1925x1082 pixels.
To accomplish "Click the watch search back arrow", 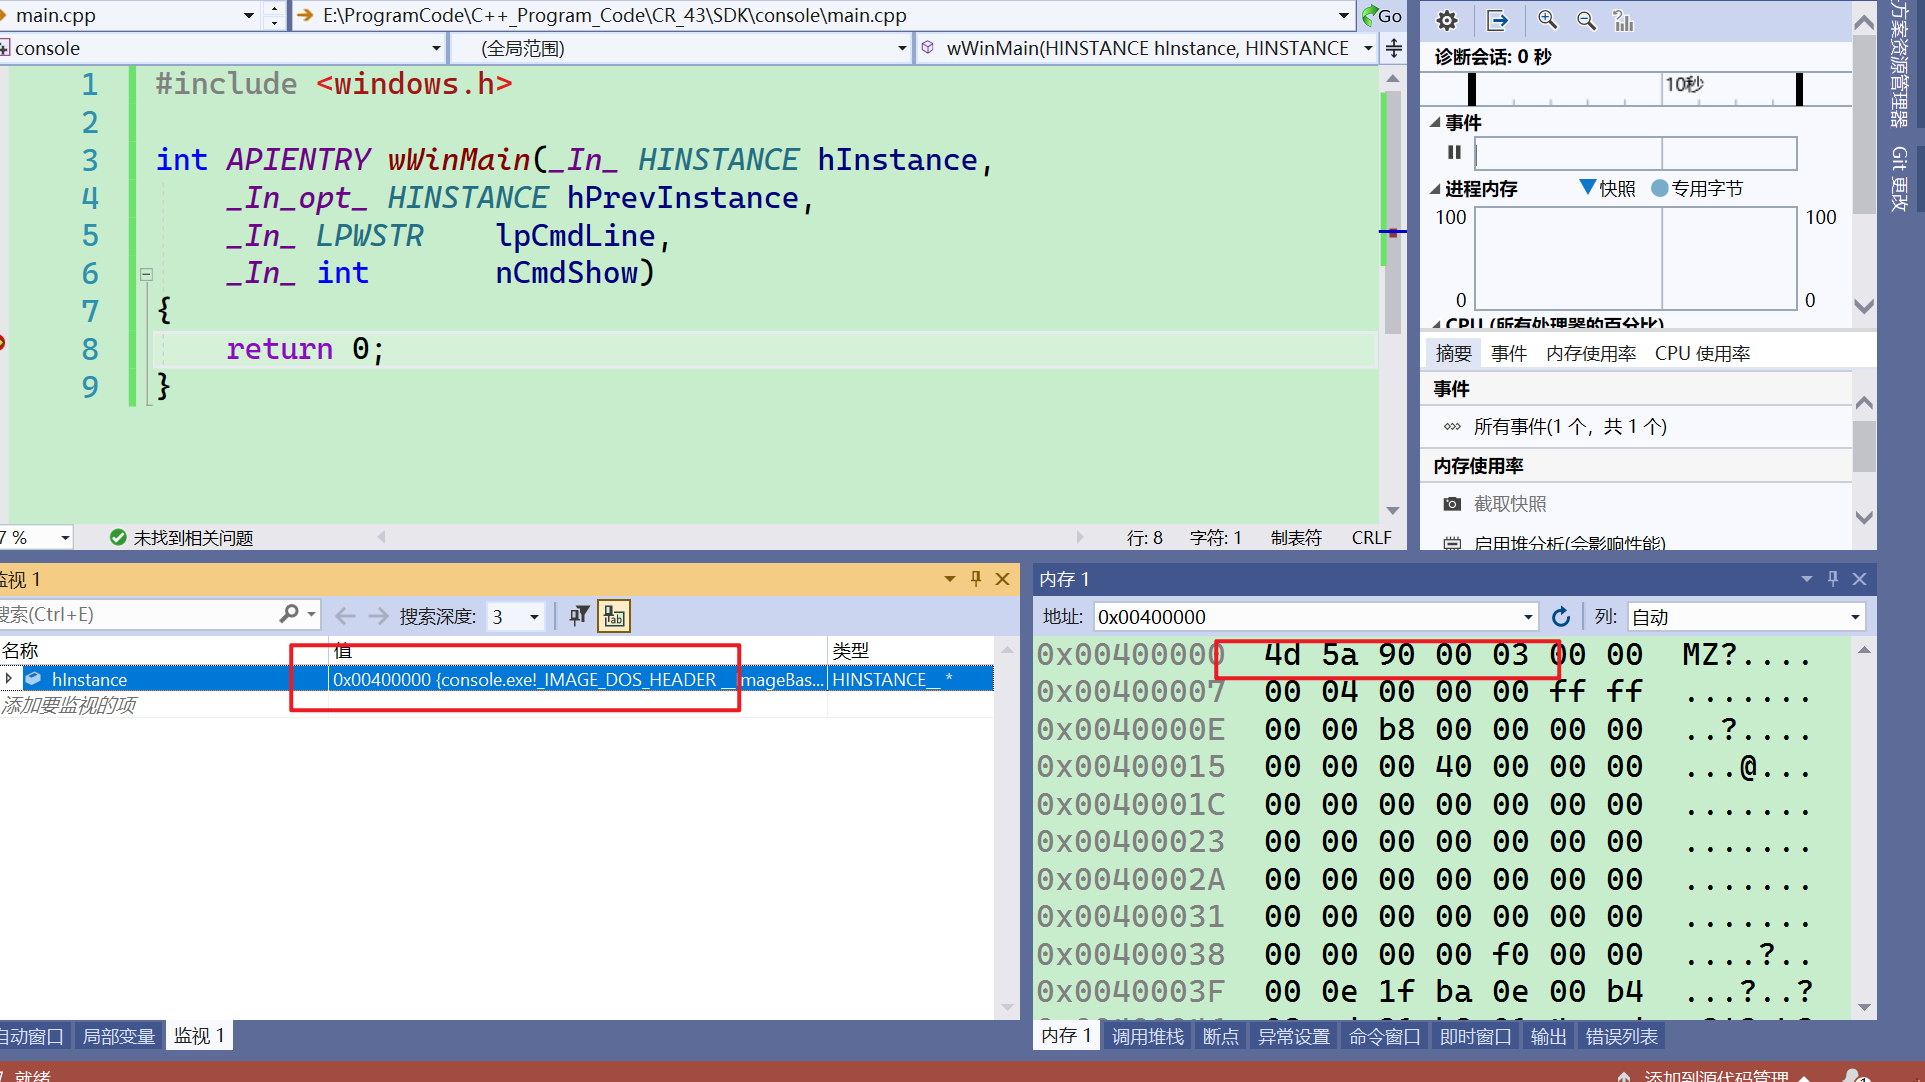I will (x=345, y=616).
